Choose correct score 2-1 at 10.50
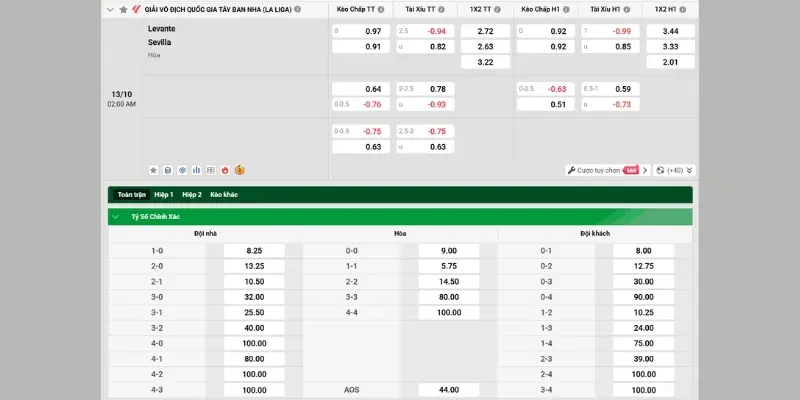Viewport: 800px width, 400px height. tap(254, 282)
